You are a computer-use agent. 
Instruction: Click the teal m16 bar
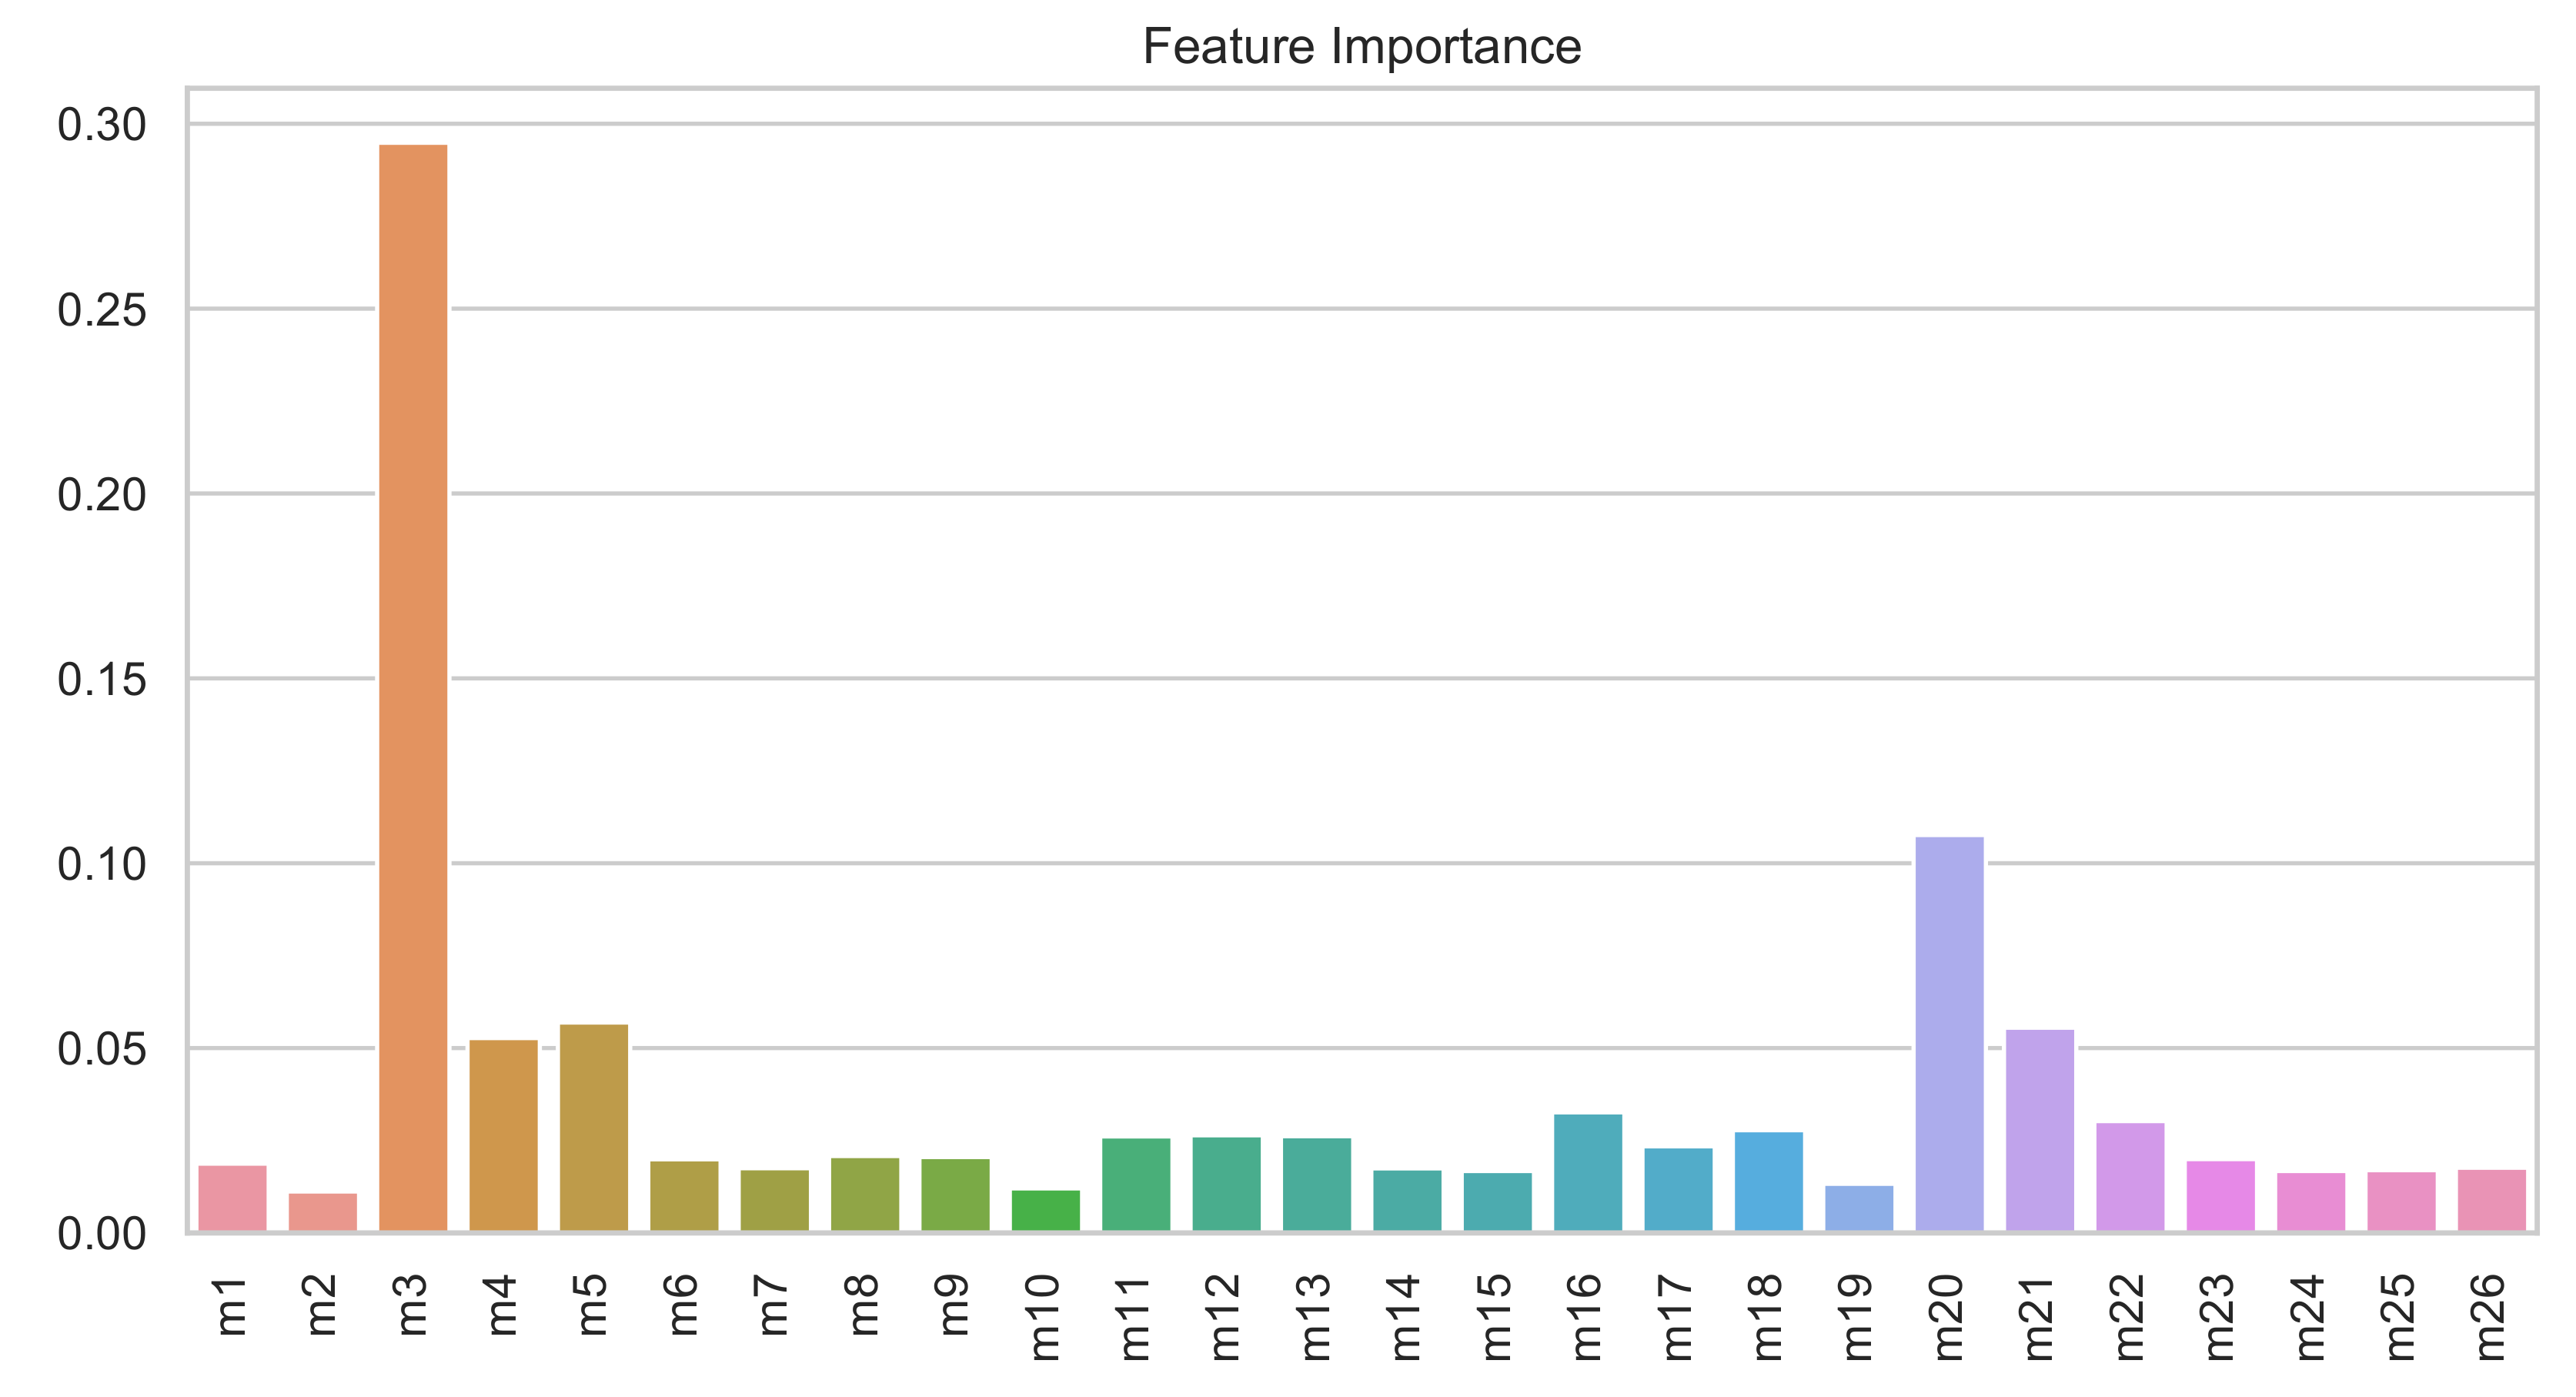1588,1172
